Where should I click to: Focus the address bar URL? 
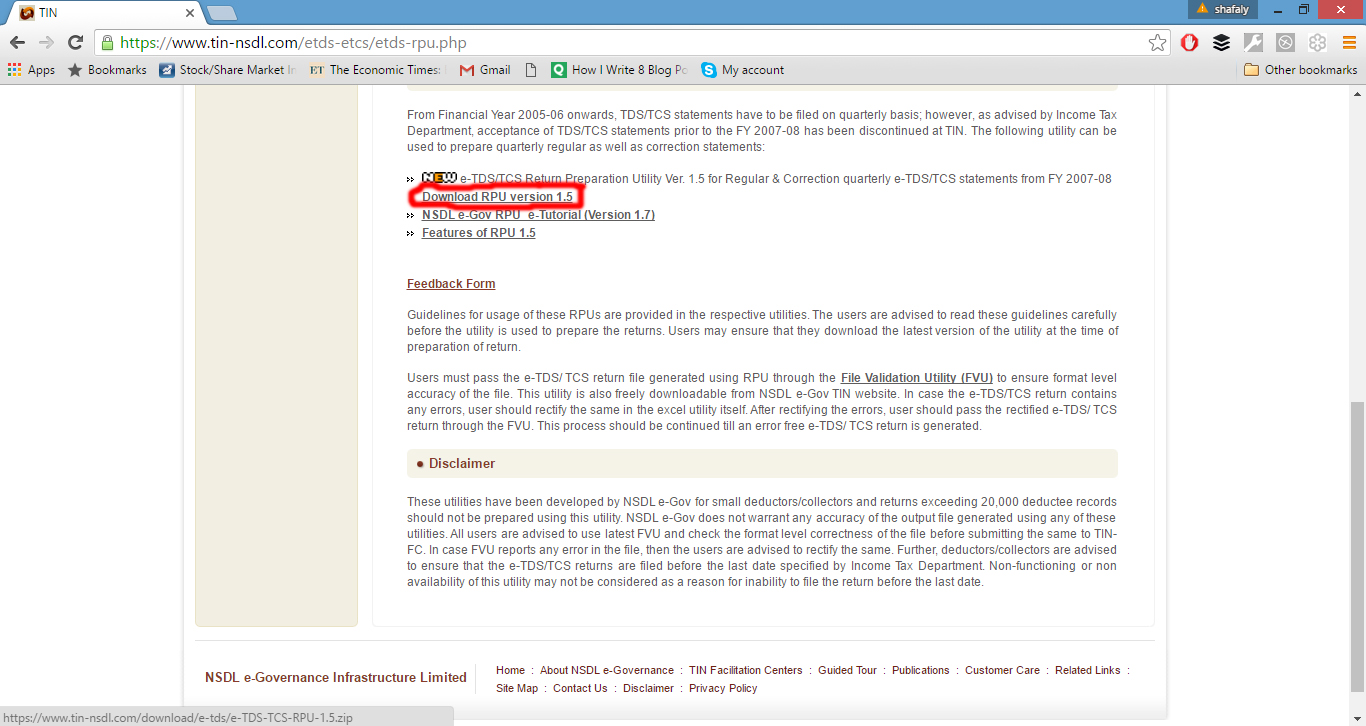pos(630,43)
